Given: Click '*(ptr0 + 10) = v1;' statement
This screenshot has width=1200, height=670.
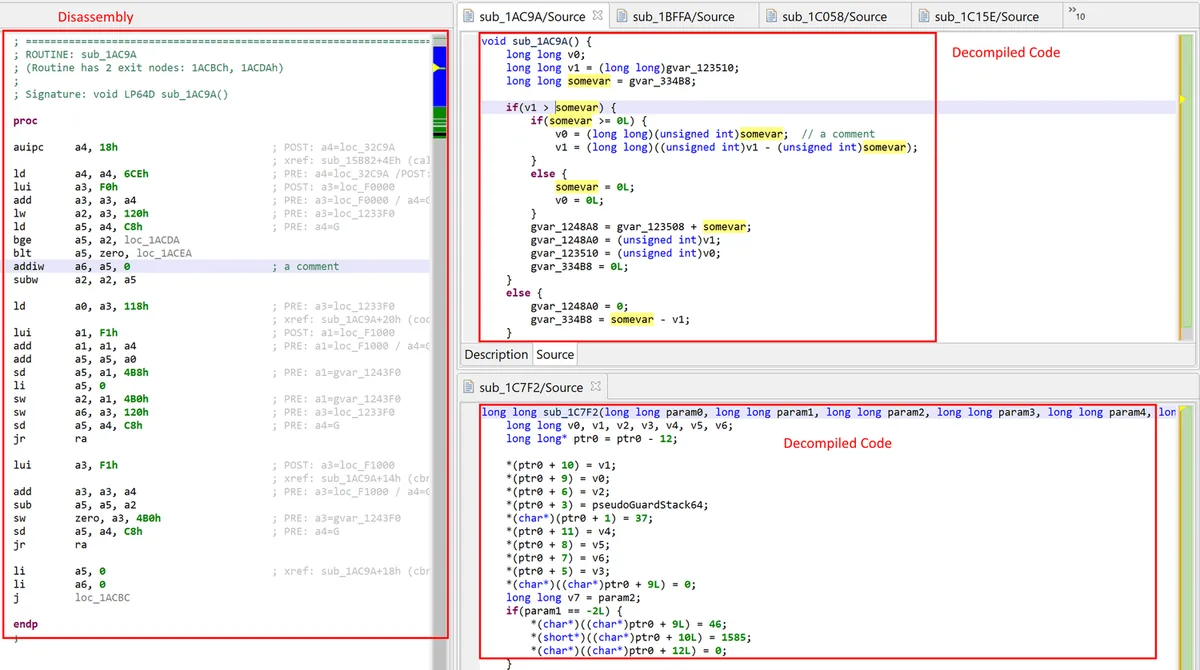Looking at the screenshot, I should 561,465.
